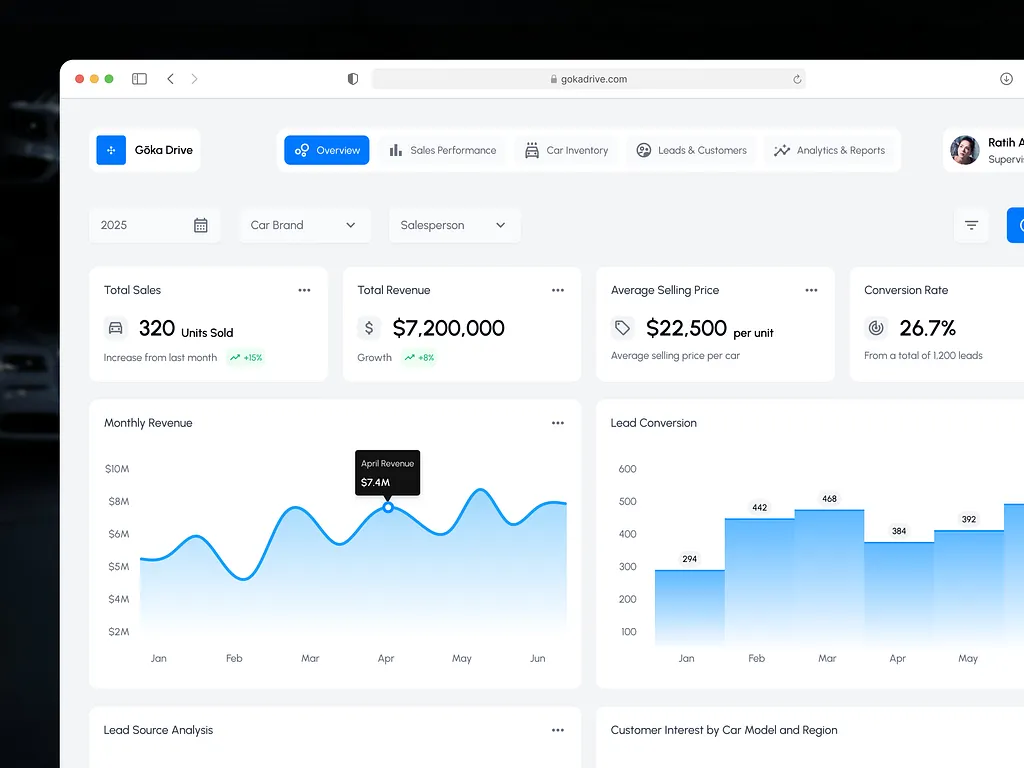Viewport: 1024px width, 768px height.
Task: Go forward with browser forward arrow
Action: pos(194,79)
